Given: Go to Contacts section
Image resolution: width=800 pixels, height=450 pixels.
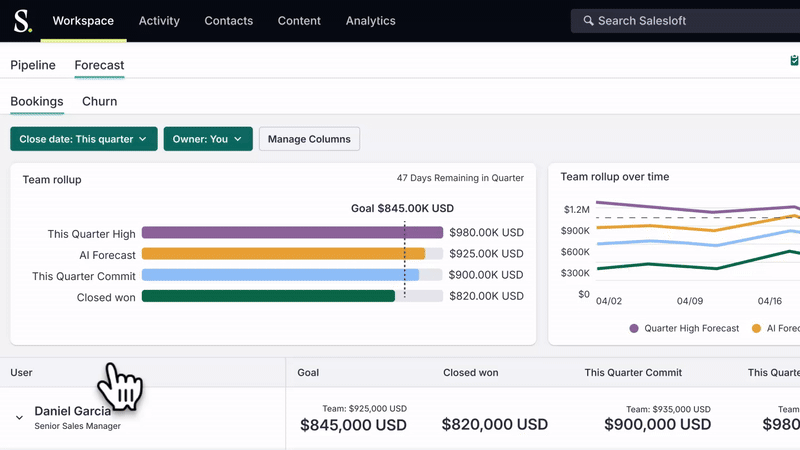Looking at the screenshot, I should [229, 21].
